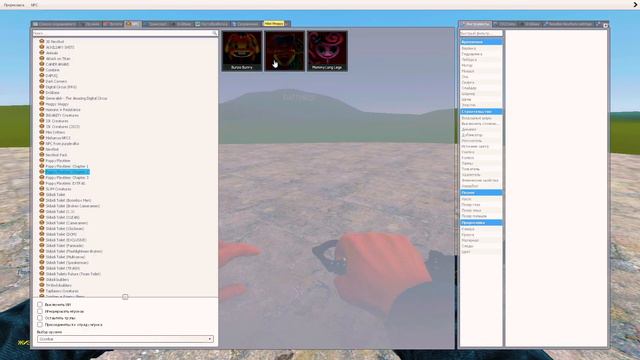Click the icon beside Poppy Playtime: Chapter 3

pos(42,178)
